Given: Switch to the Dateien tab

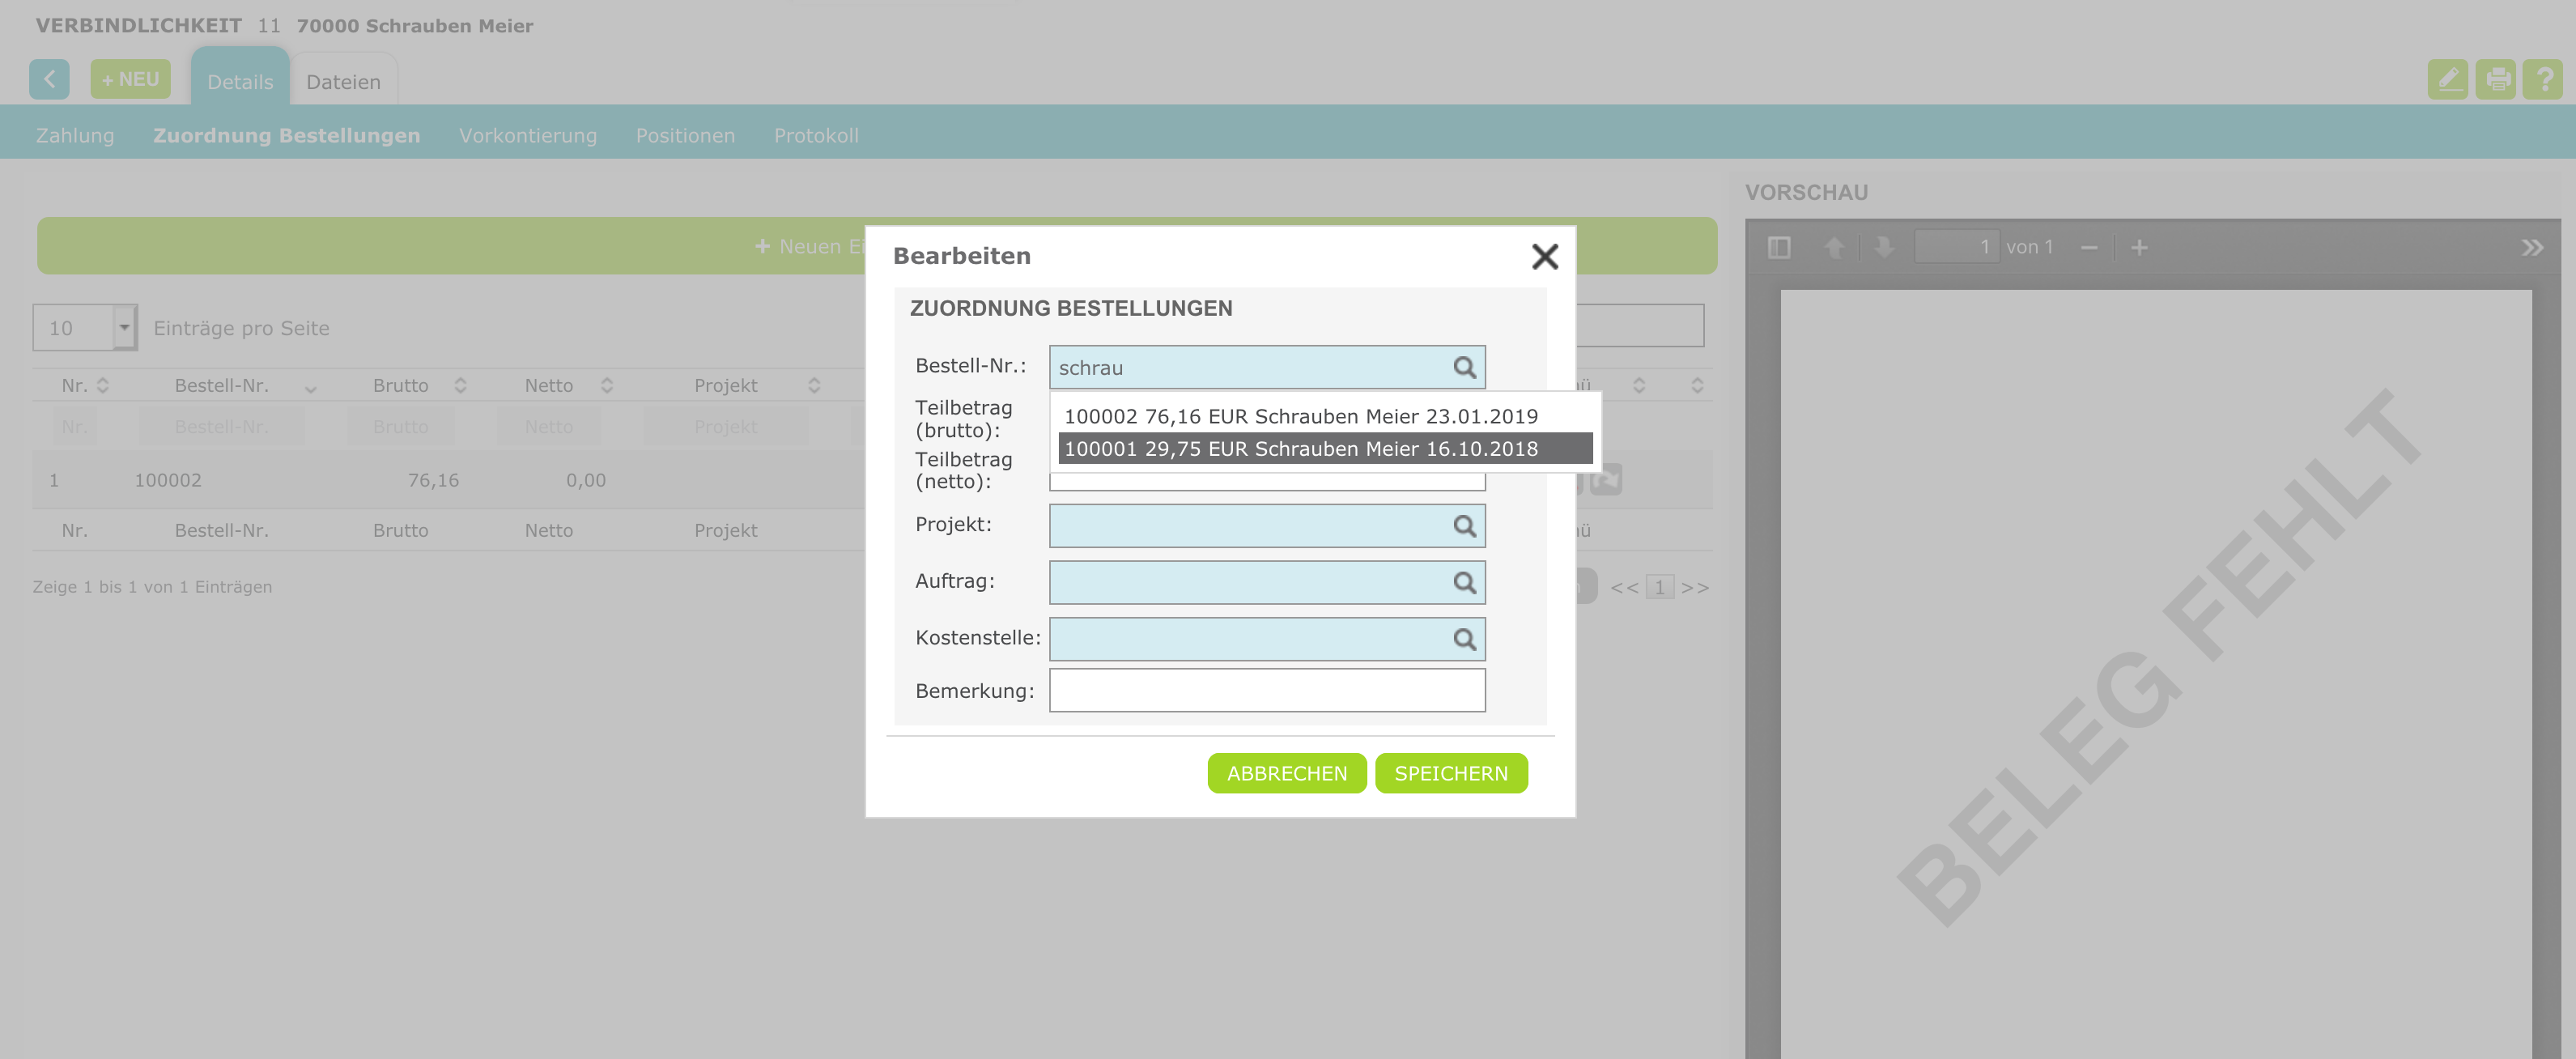Looking at the screenshot, I should tap(343, 82).
